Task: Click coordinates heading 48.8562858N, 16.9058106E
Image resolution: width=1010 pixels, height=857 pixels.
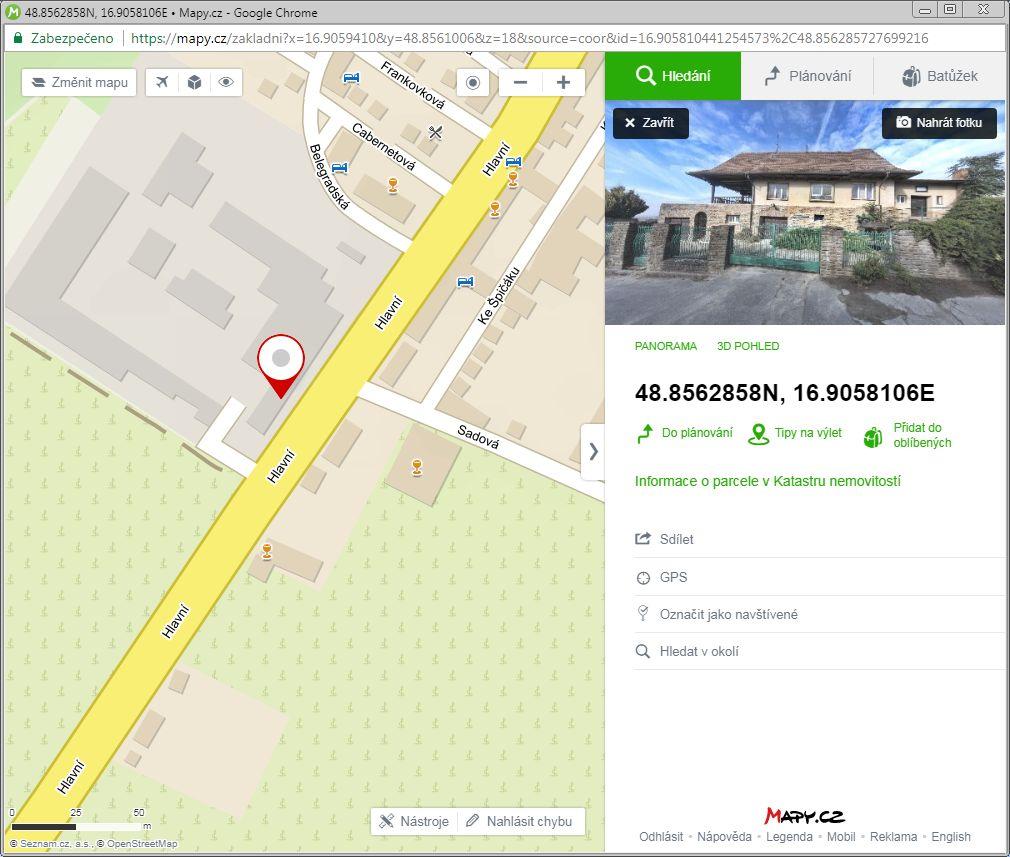Action: [785, 392]
